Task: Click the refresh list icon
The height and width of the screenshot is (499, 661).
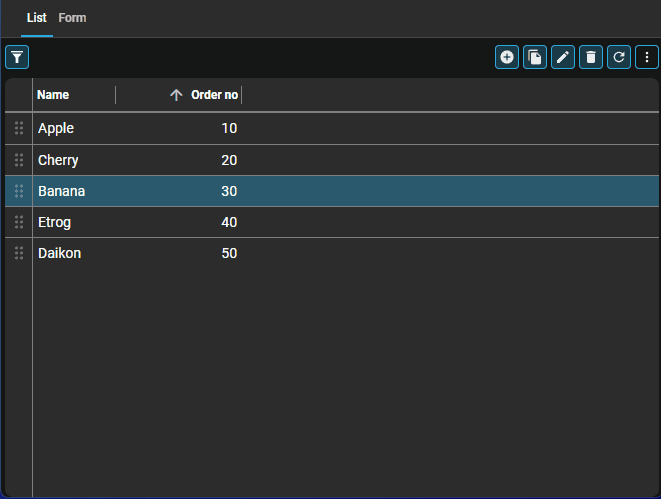Action: point(619,57)
